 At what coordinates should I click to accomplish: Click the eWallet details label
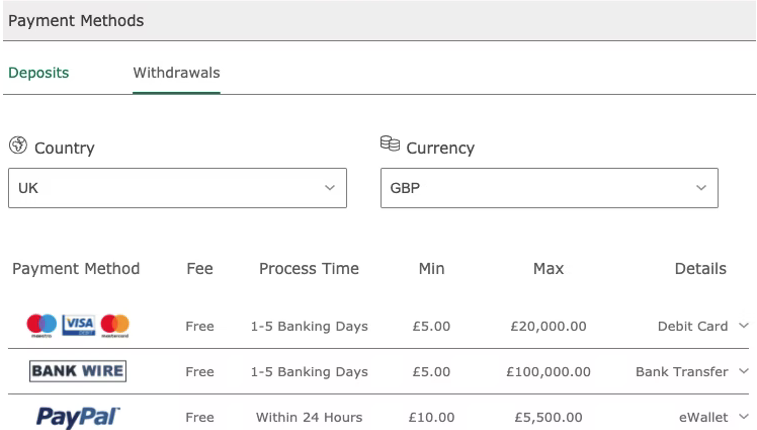pyautogui.click(x=703, y=417)
